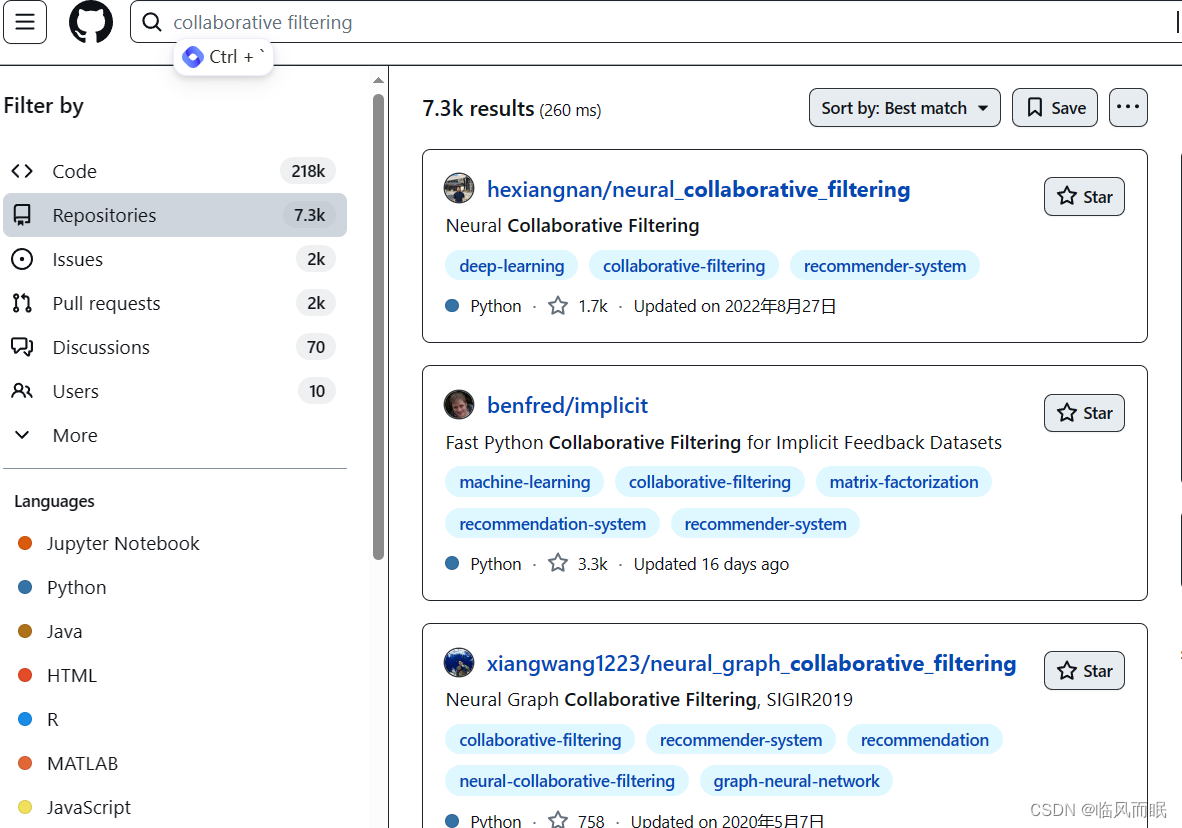Select the Jupyter Notebook language filter
The height and width of the screenshot is (828, 1182).
(x=123, y=543)
